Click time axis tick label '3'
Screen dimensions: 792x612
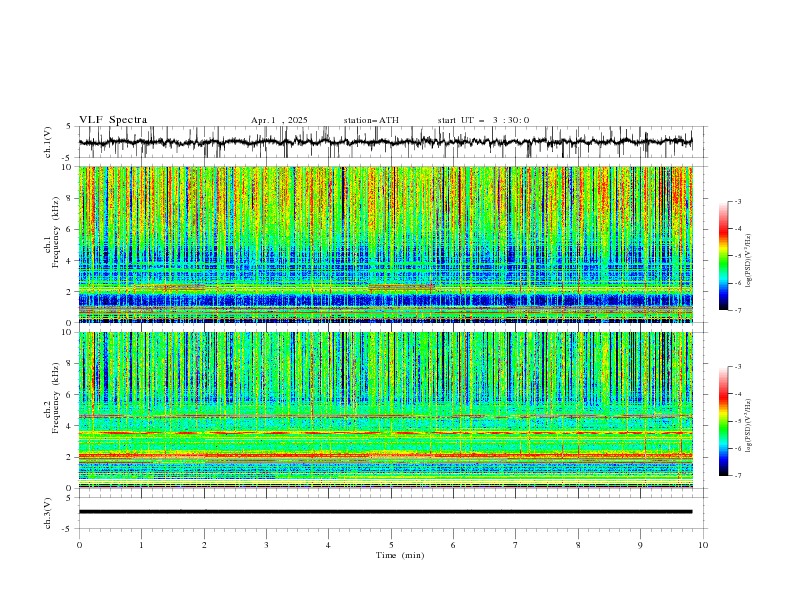[266, 545]
